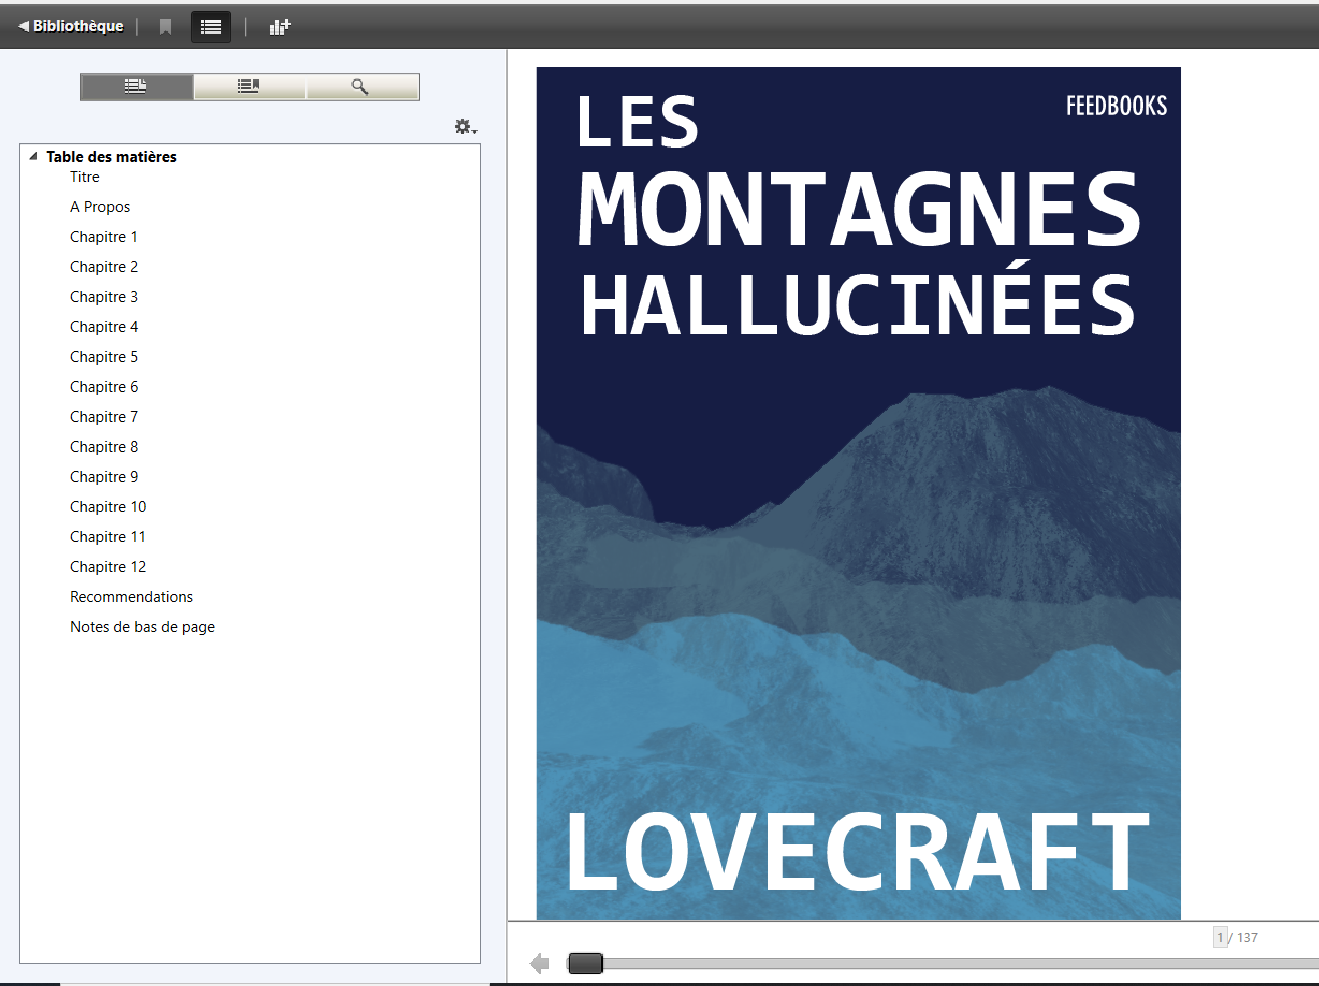
Task: Switch to the table of contents tab
Action: (x=136, y=87)
